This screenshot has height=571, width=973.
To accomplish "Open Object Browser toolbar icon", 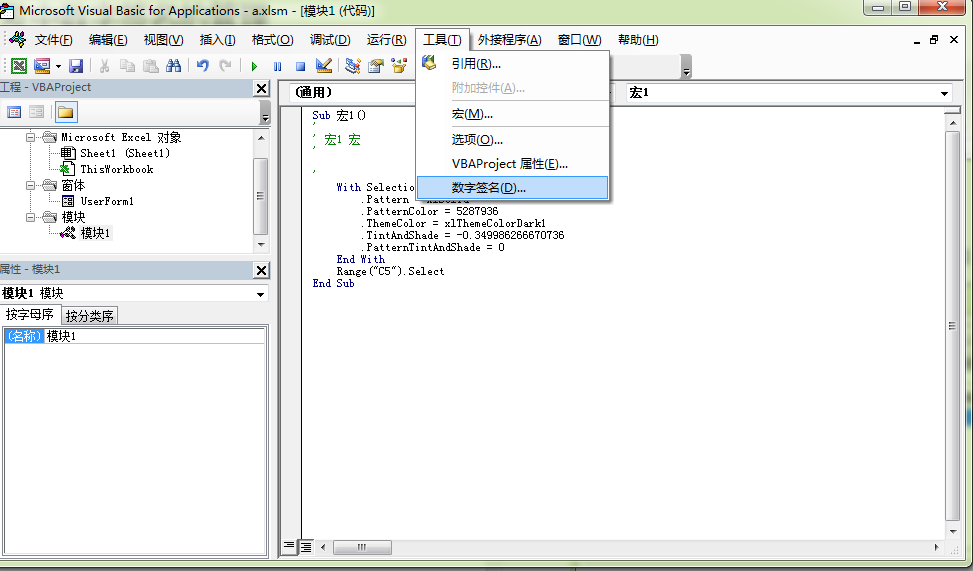I will point(398,65).
